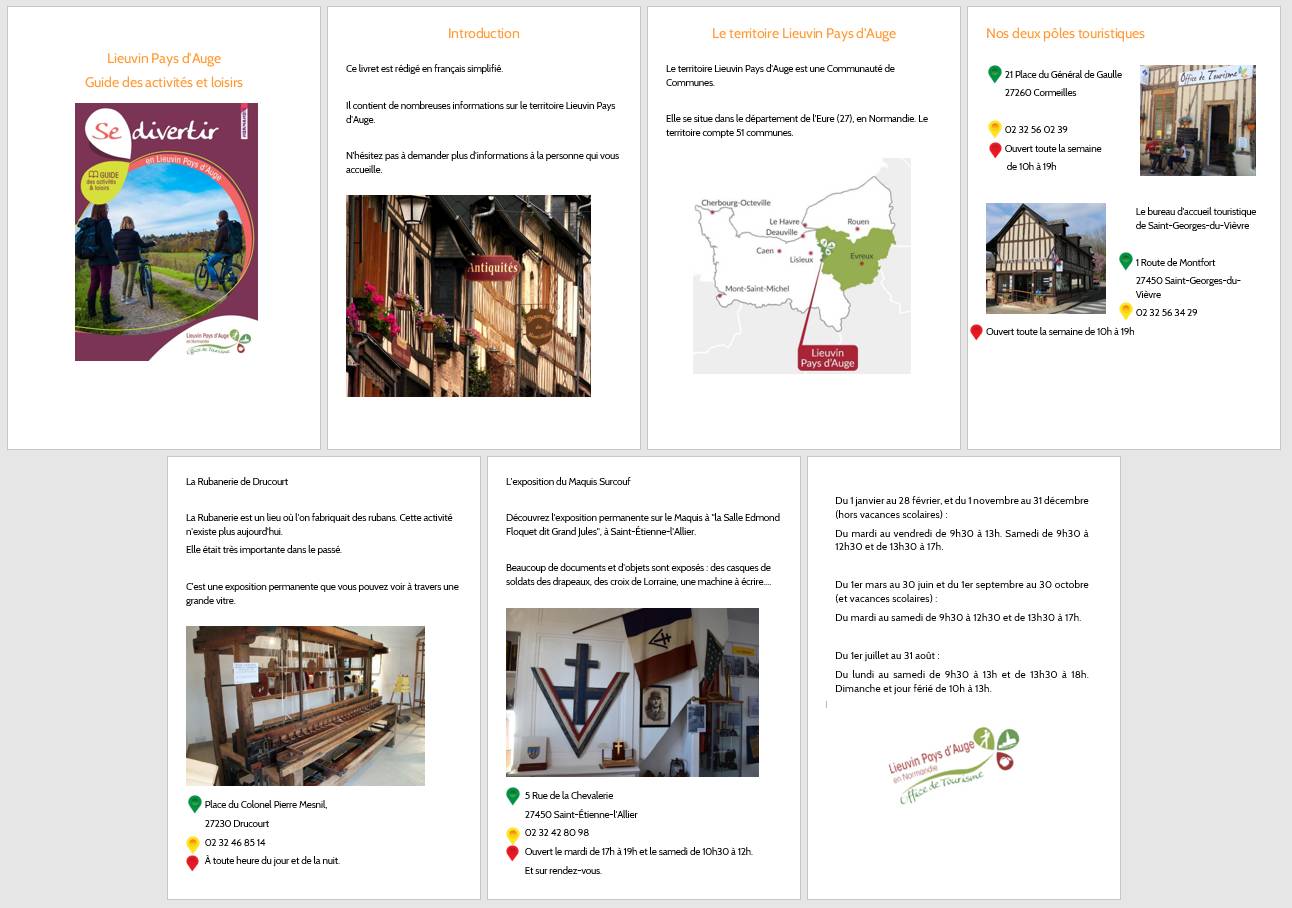Screen dimensions: 1292x908
Task: Select the Normandy map image
Action: click(801, 266)
